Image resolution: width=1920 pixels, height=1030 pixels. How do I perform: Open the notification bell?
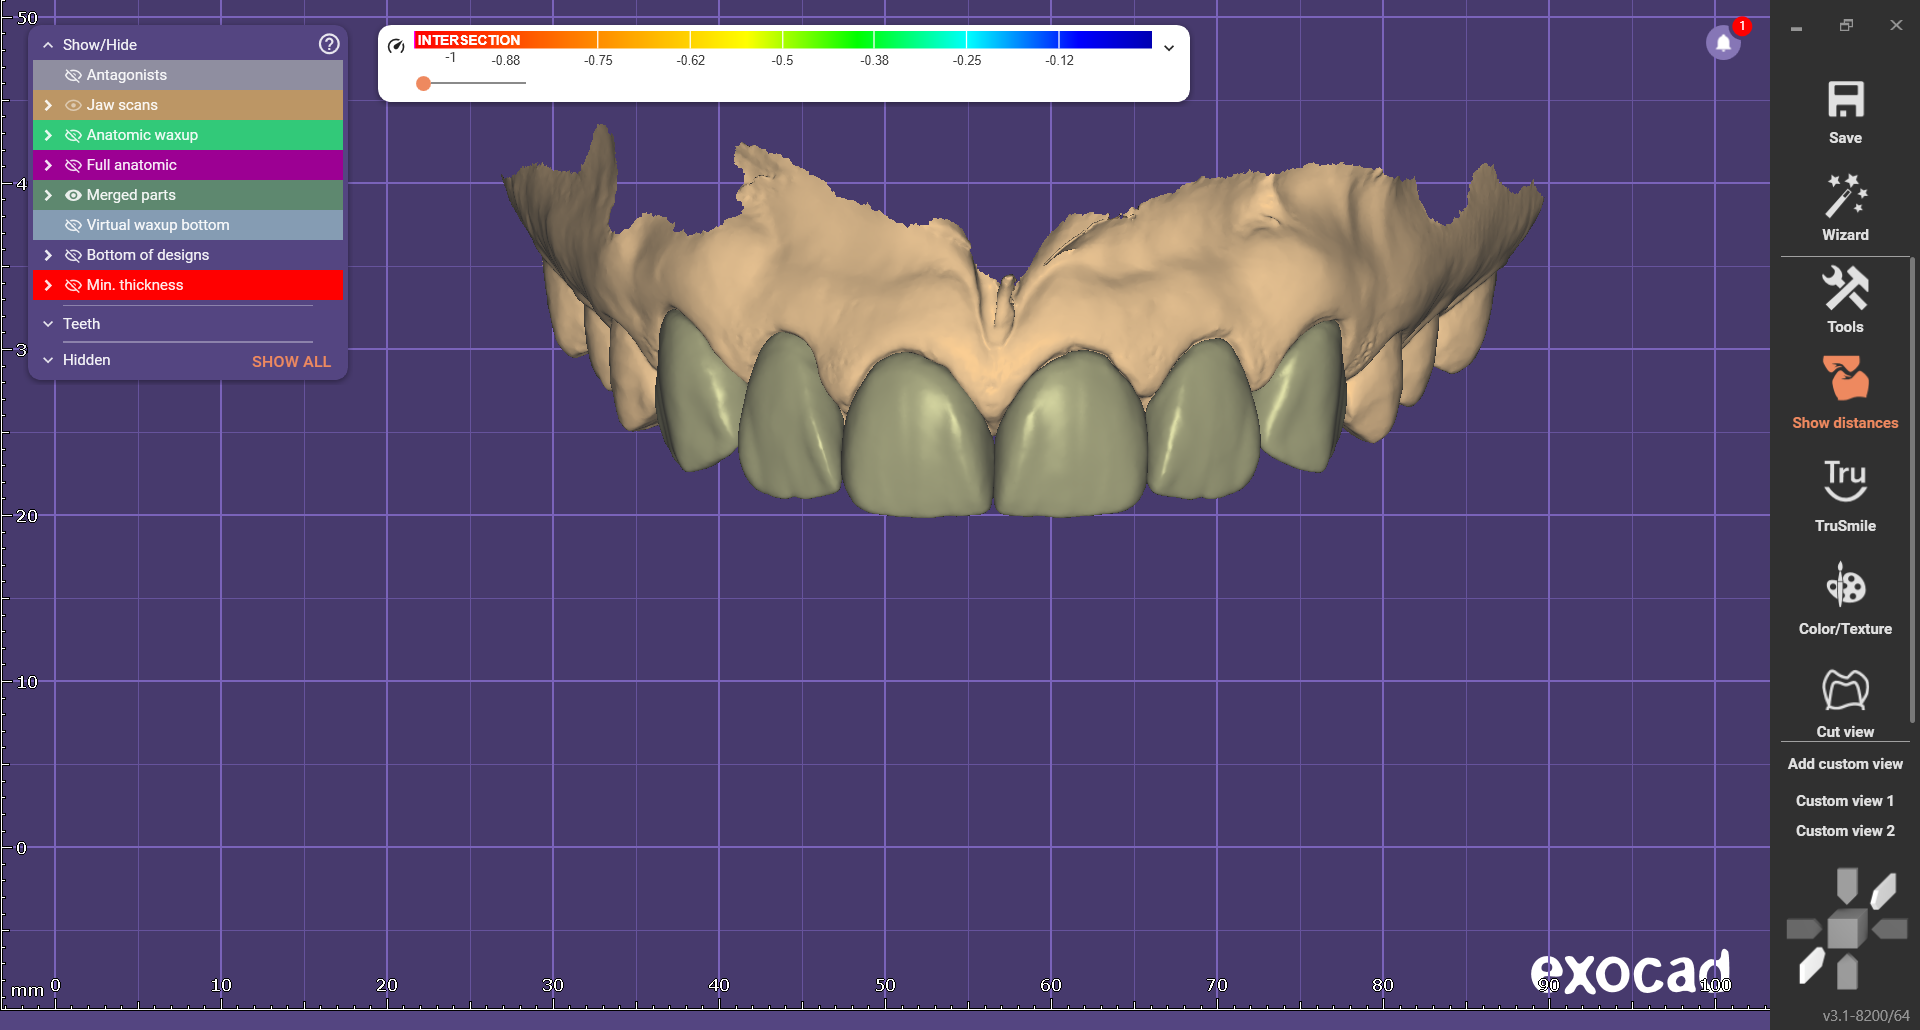click(1723, 43)
